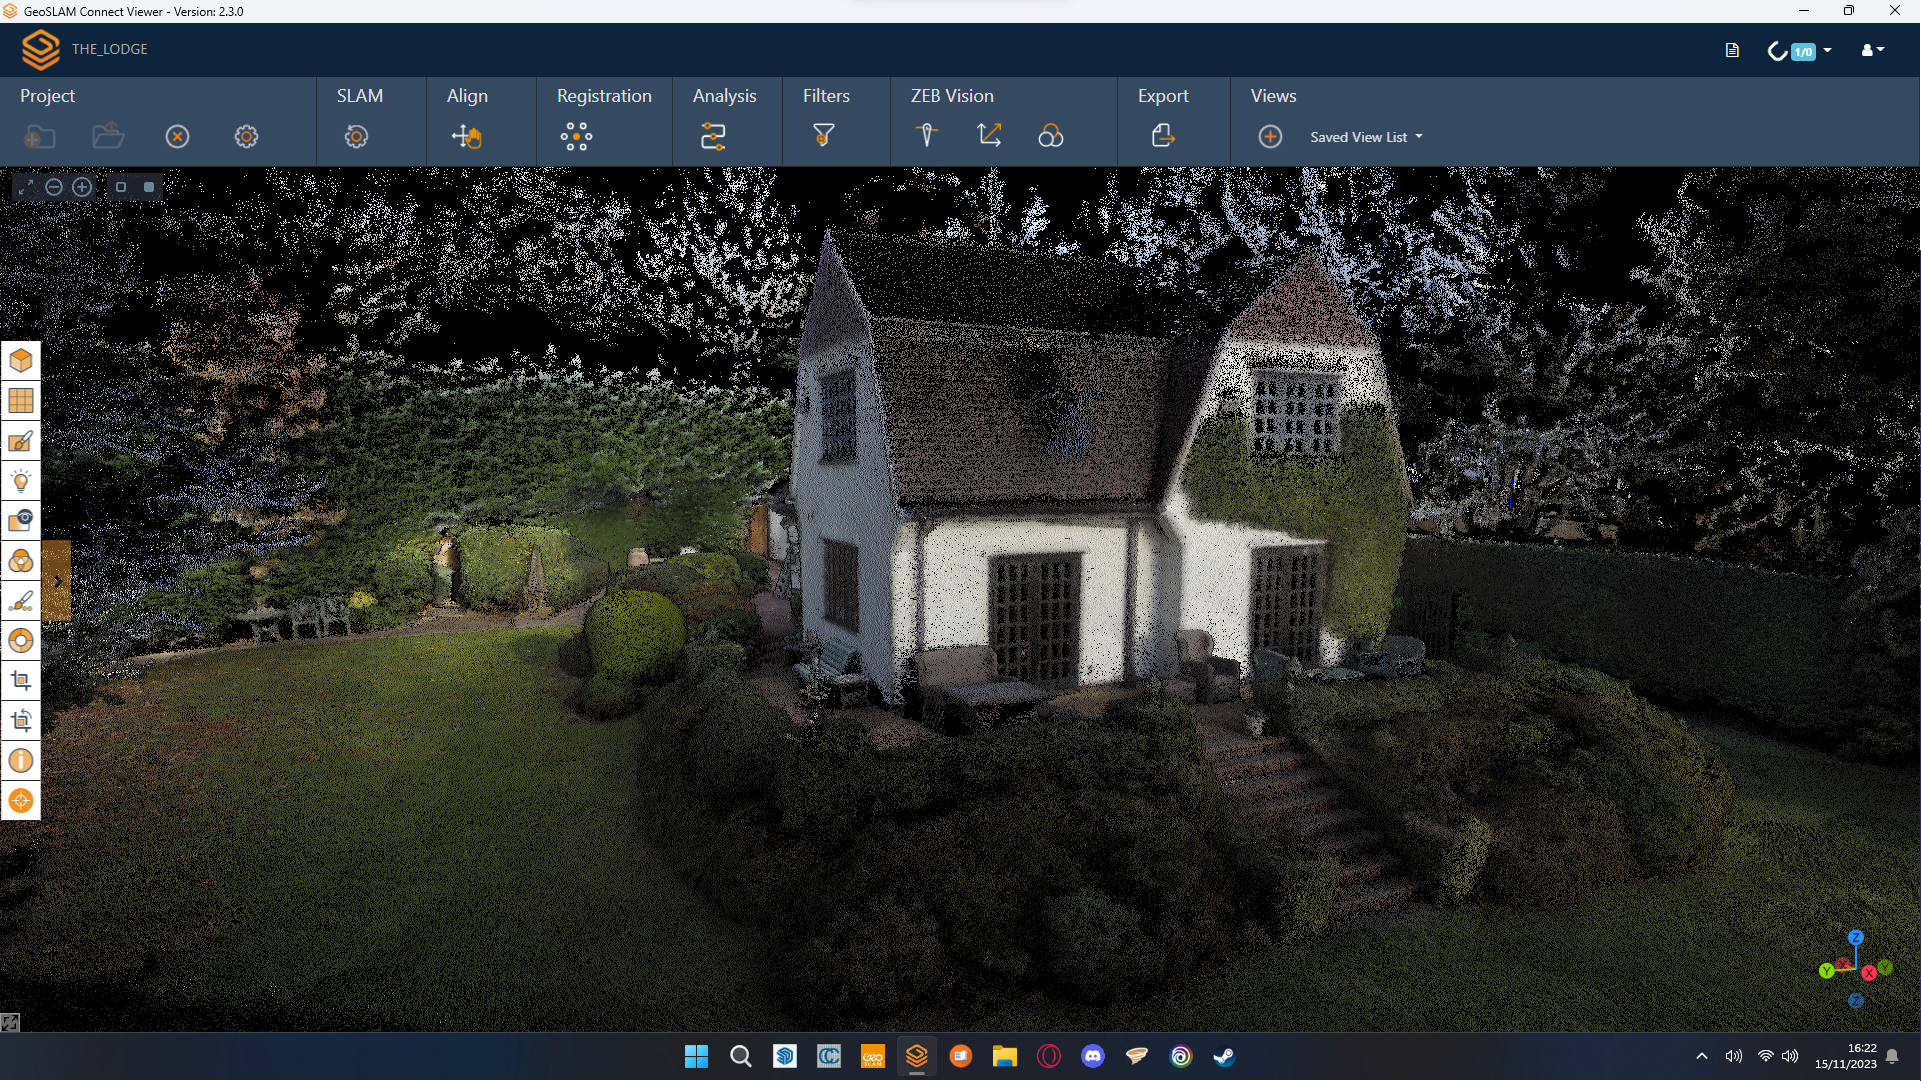Click the Align tool icon
Image resolution: width=1921 pixels, height=1081 pixels.
coord(466,136)
